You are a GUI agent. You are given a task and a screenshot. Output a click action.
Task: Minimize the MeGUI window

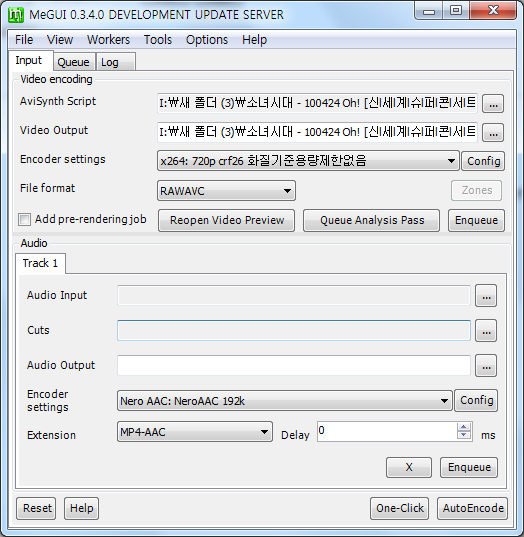click(429, 11)
